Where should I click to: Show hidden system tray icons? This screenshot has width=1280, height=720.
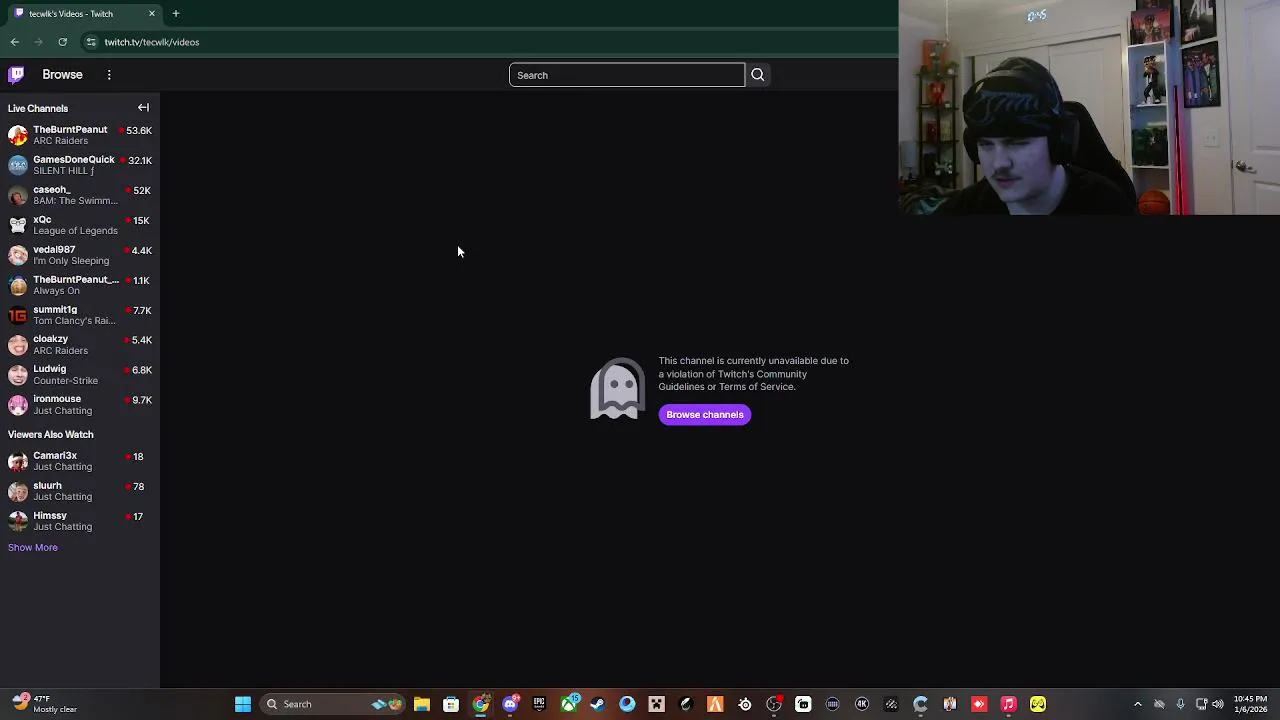click(x=1137, y=704)
